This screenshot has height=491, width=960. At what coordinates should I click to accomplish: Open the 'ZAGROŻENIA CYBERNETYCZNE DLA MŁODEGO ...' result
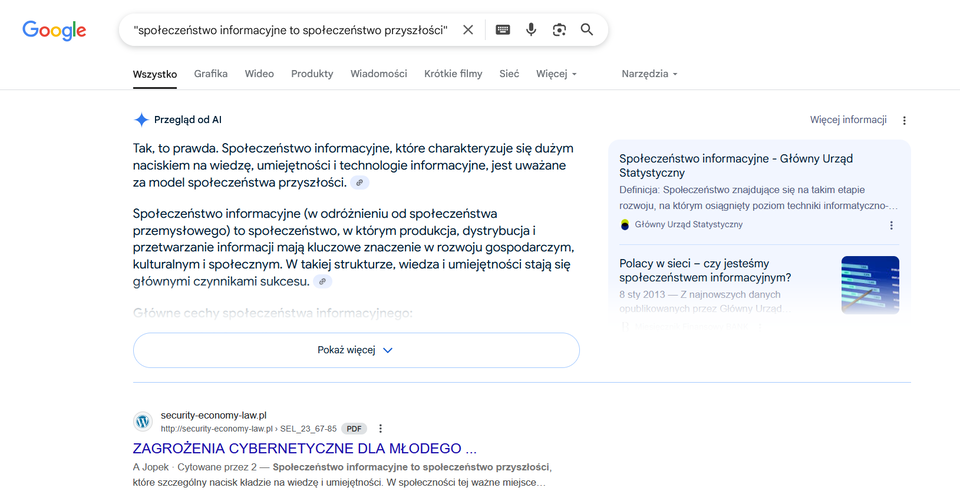point(304,448)
